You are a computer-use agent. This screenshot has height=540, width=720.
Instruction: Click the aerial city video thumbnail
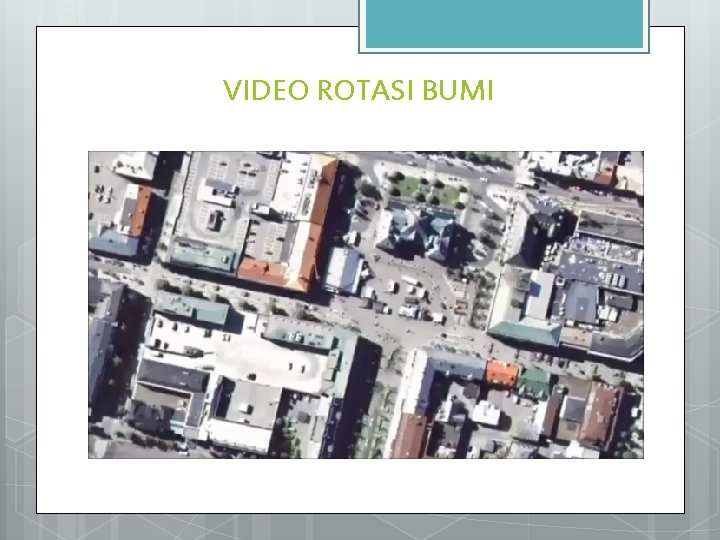[x=366, y=305]
